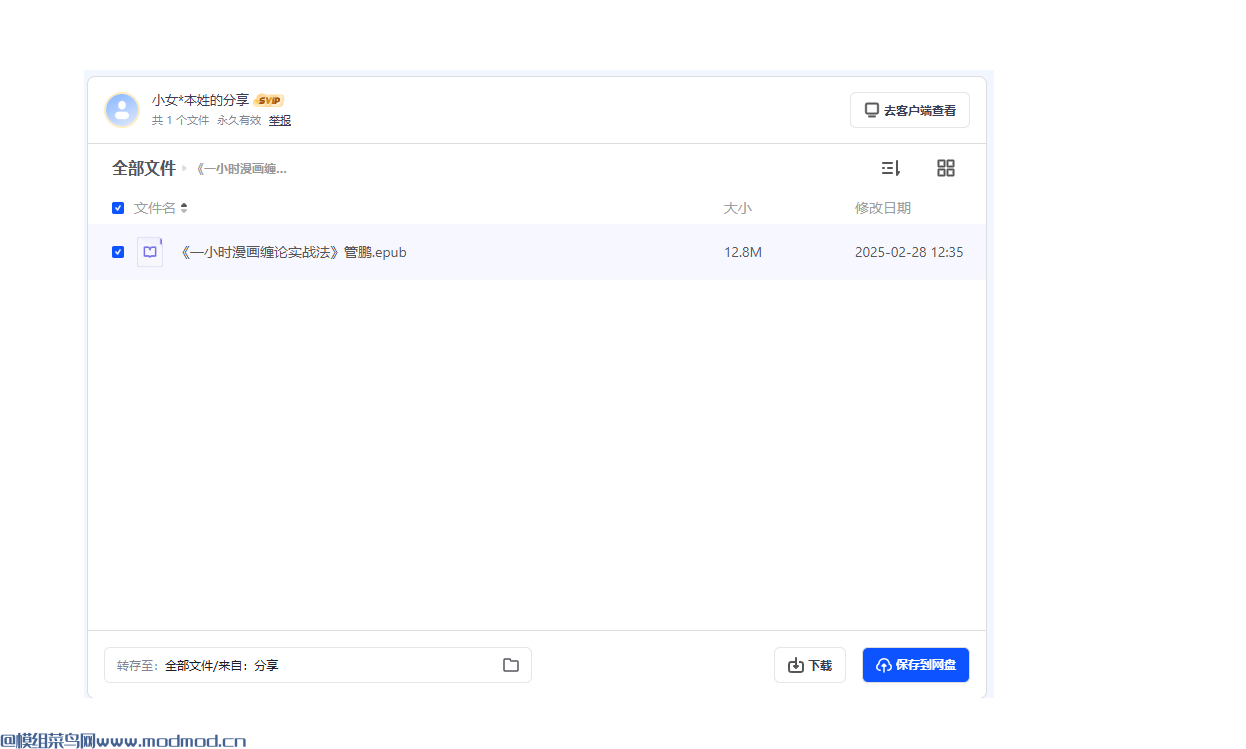Click the 《一小时漫画缠... breadcrumb item
Image resolution: width=1246 pixels, height=749 pixels.
(241, 169)
